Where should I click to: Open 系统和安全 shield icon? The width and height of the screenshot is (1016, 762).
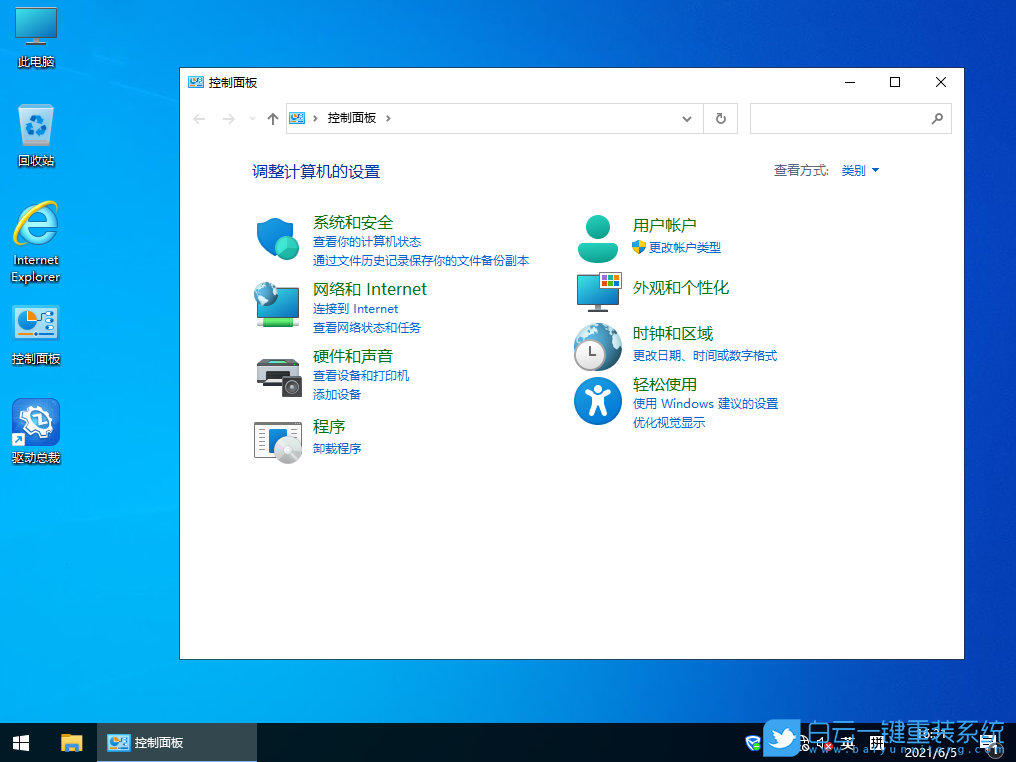tap(277, 237)
